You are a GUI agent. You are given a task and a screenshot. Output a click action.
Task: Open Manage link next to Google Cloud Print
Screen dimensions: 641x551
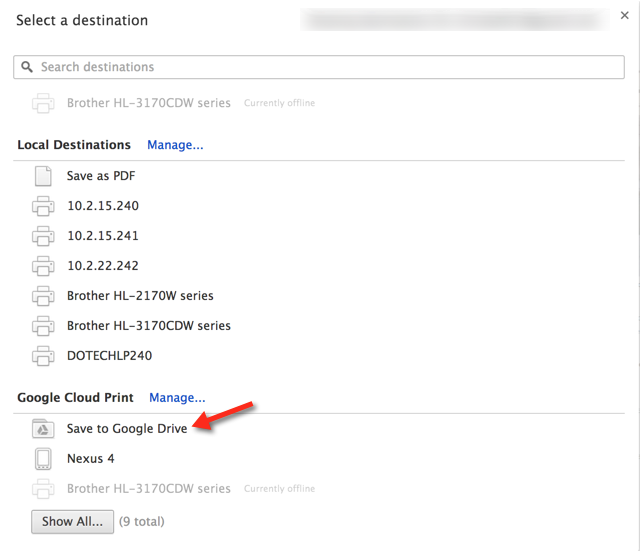pyautogui.click(x=177, y=397)
